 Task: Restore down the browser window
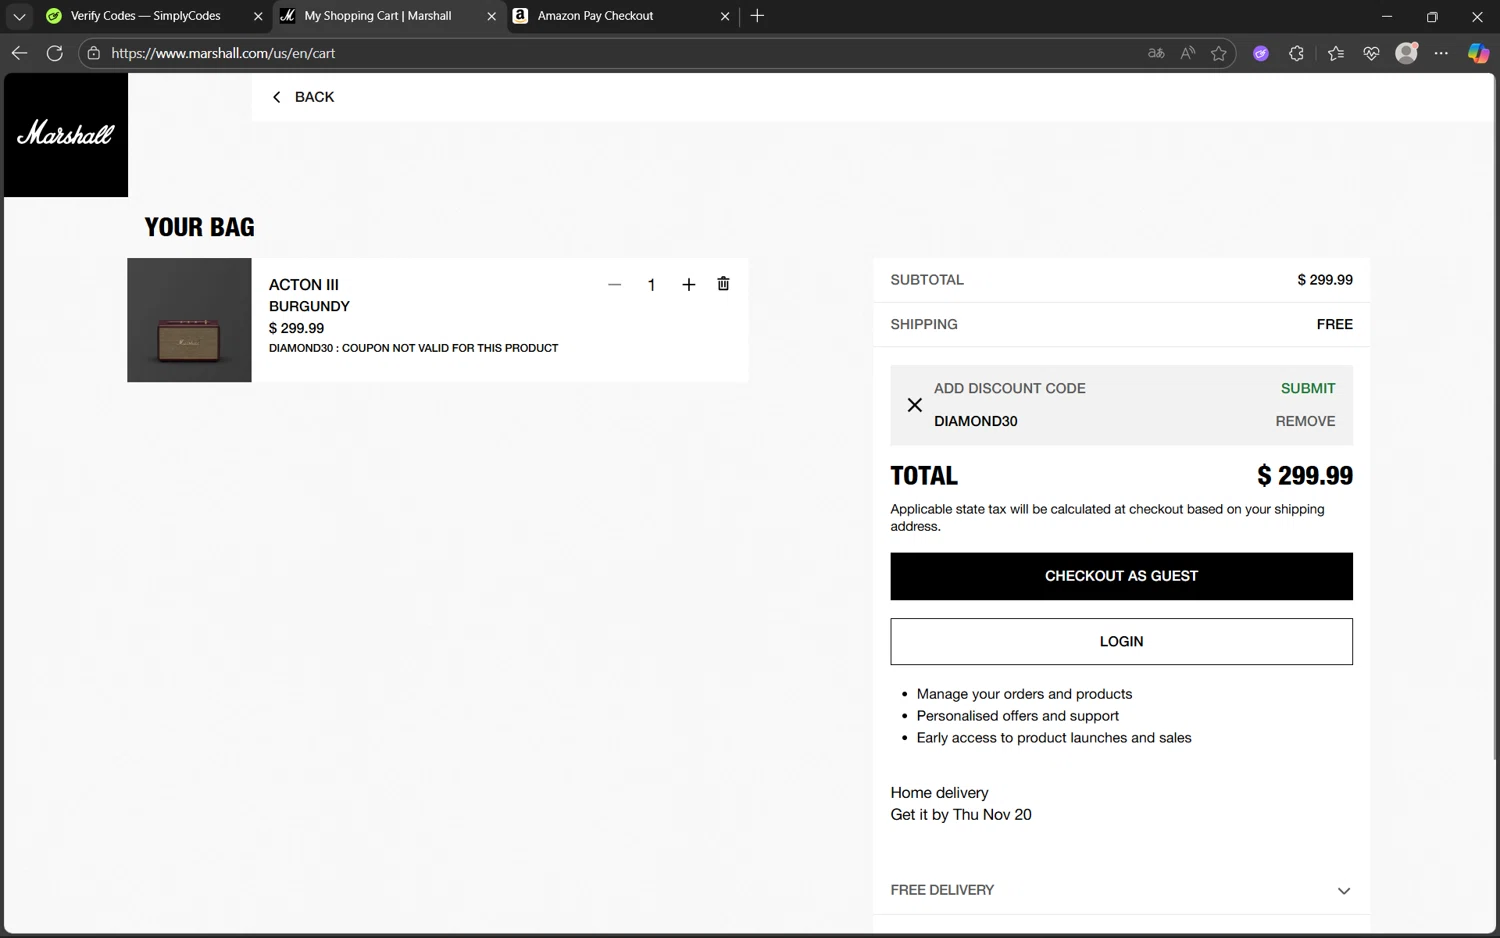click(1432, 16)
